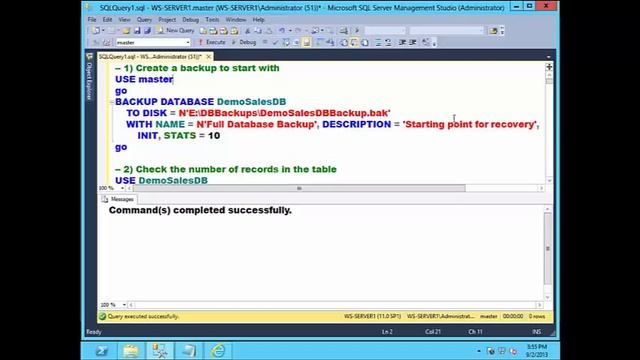Click the editor horizontal scrollbar thumb
Image resolution: width=640 pixels, height=360 pixels.
pos(299,188)
